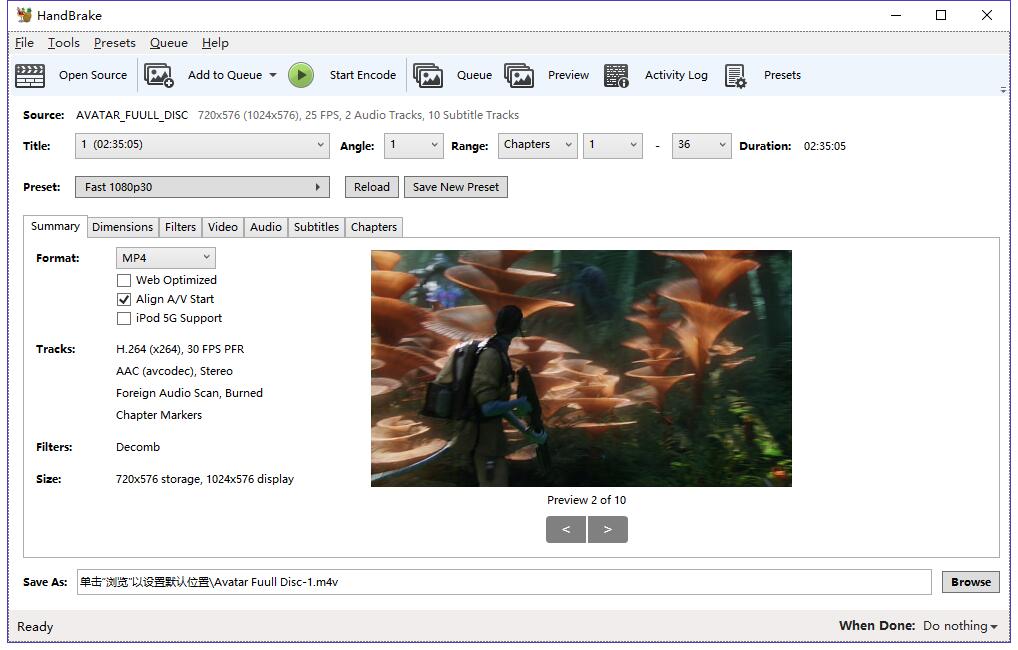Open the Queue images icon
The image size is (1018, 650).
pos(428,75)
